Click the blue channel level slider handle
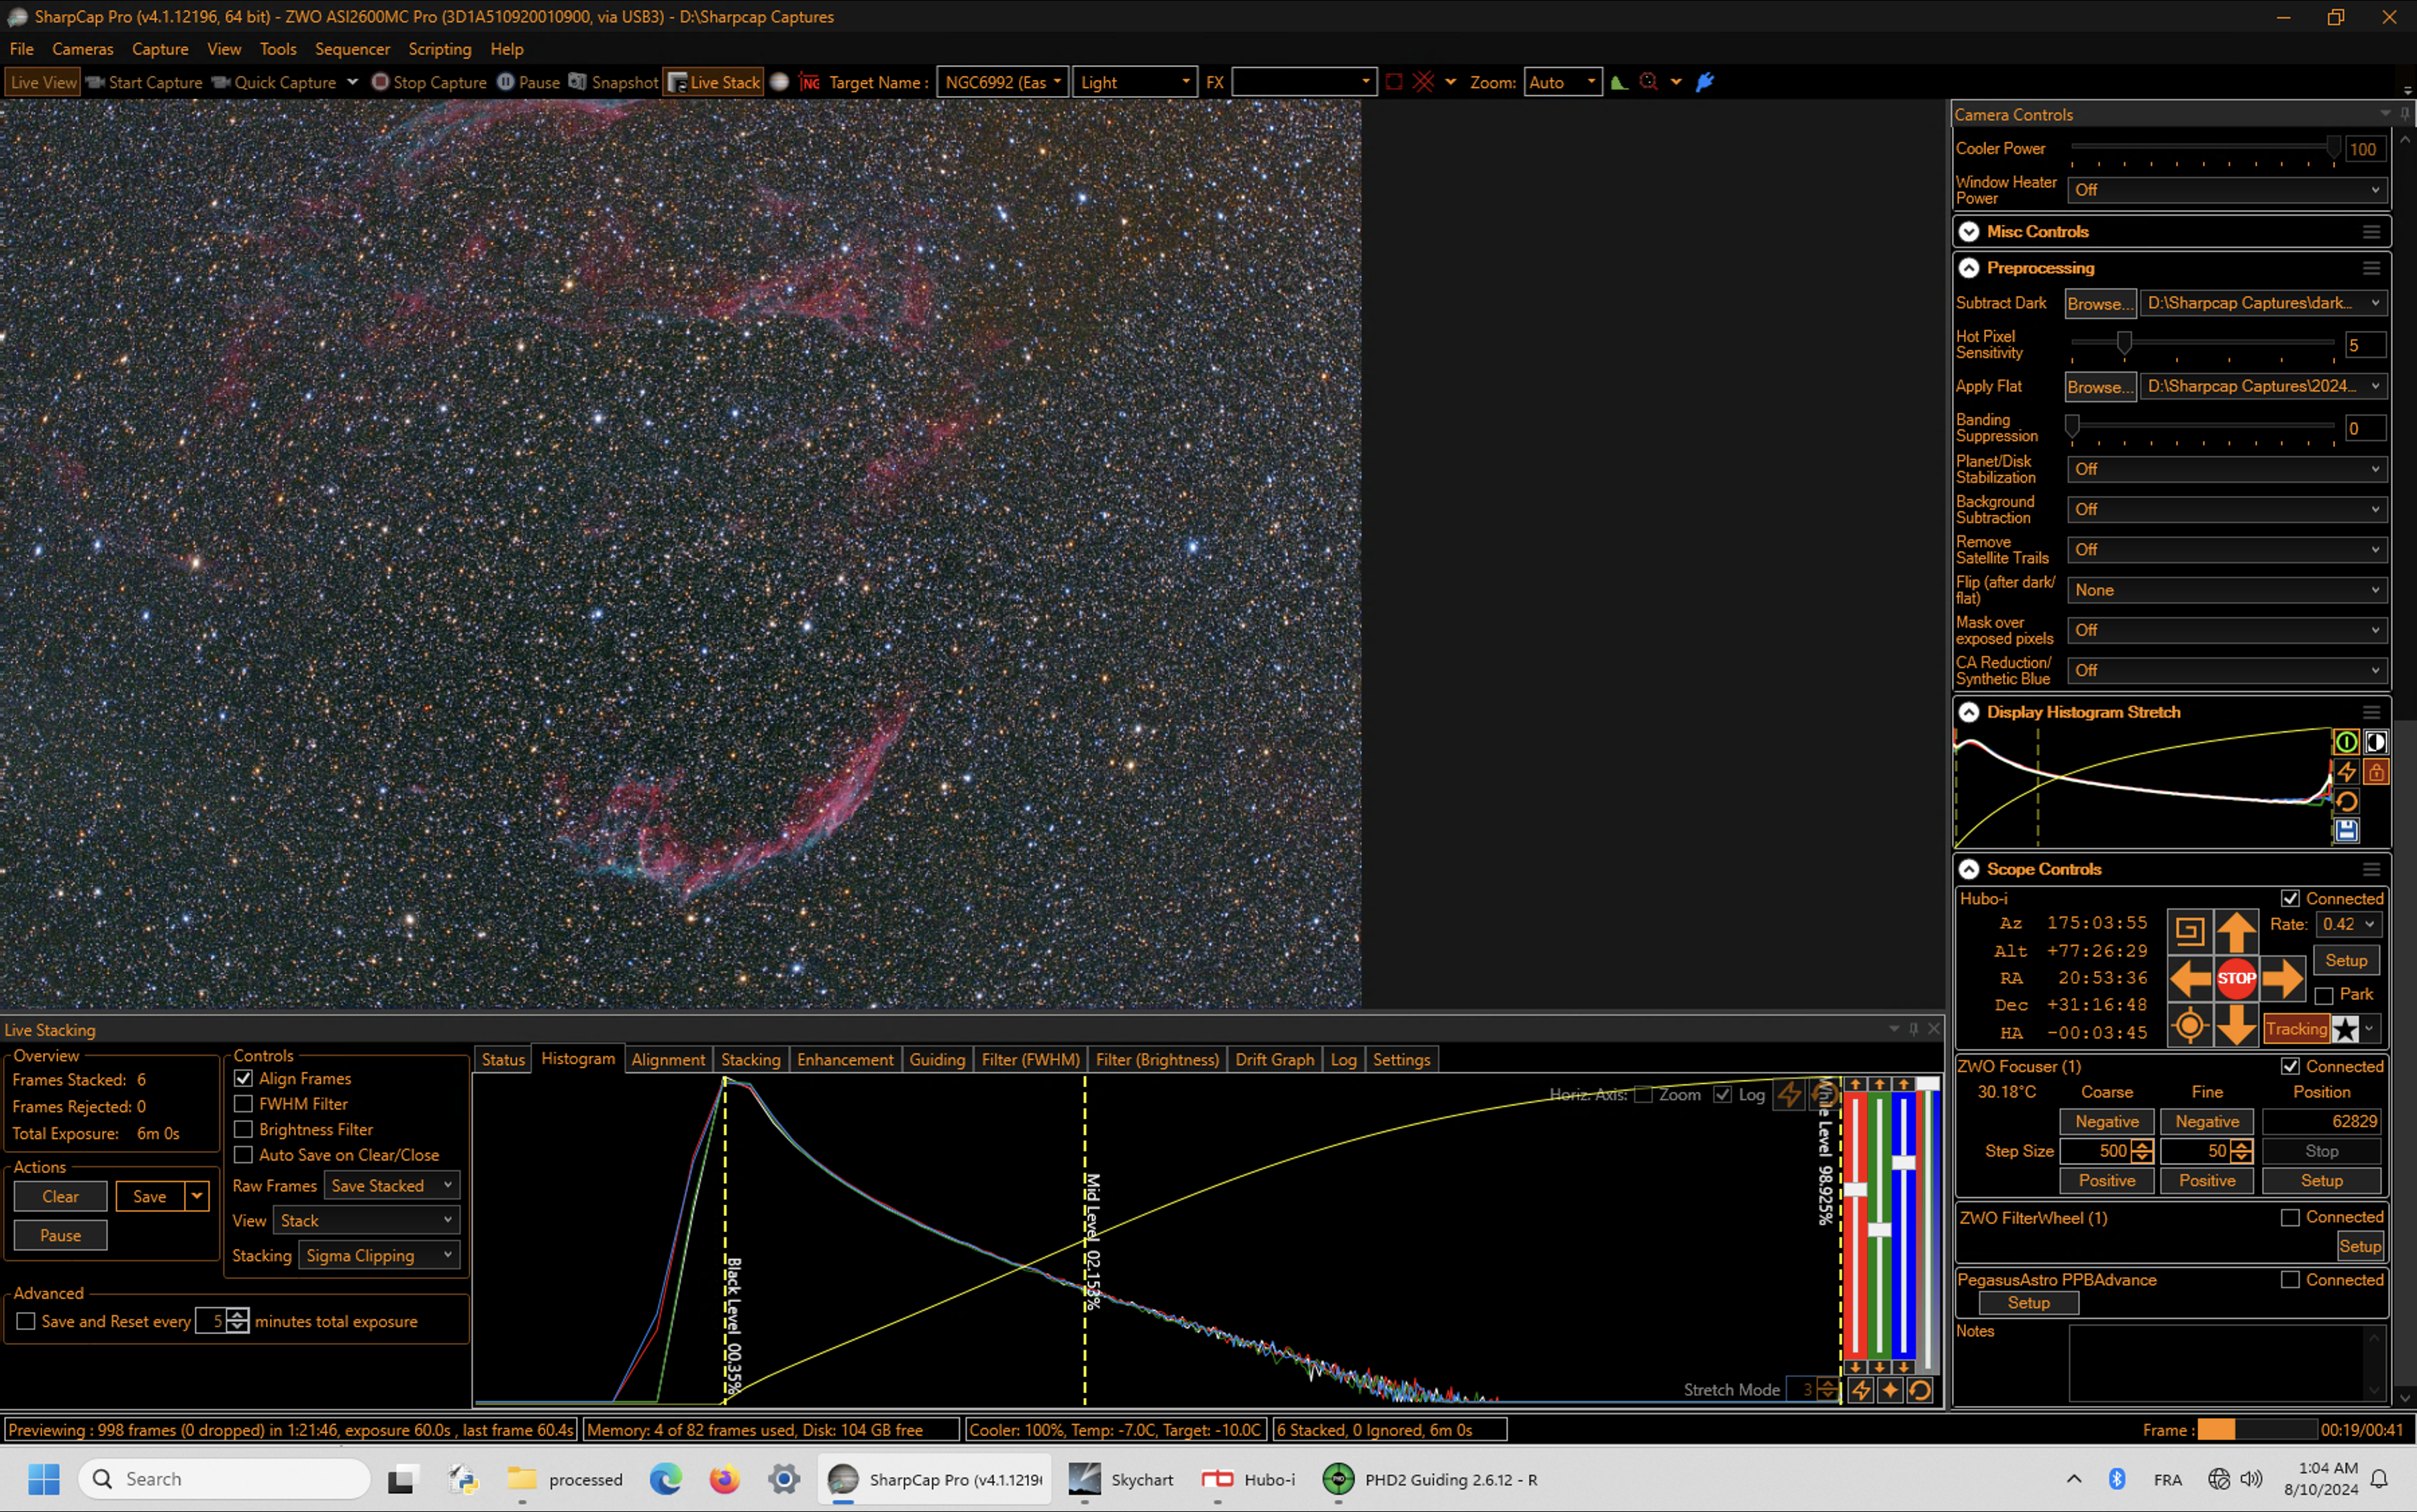Image resolution: width=2417 pixels, height=1512 pixels. [x=1904, y=1163]
